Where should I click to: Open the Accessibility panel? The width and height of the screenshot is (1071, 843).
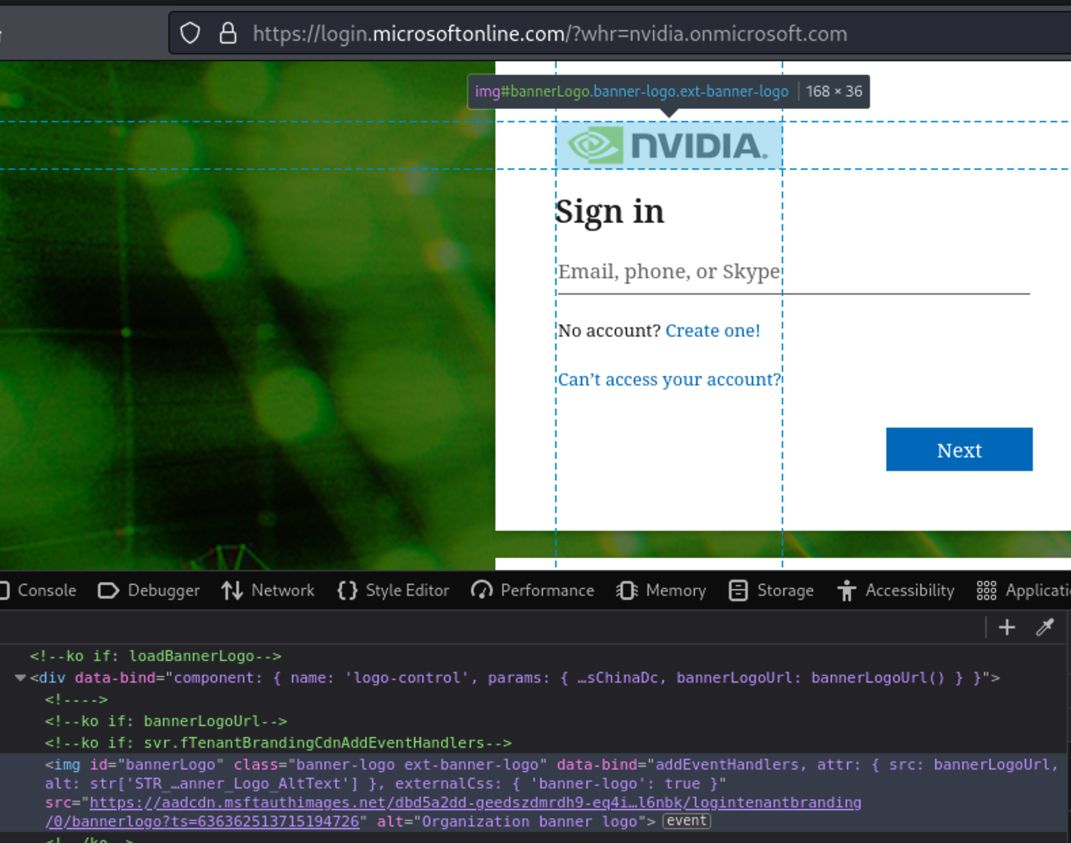click(895, 590)
